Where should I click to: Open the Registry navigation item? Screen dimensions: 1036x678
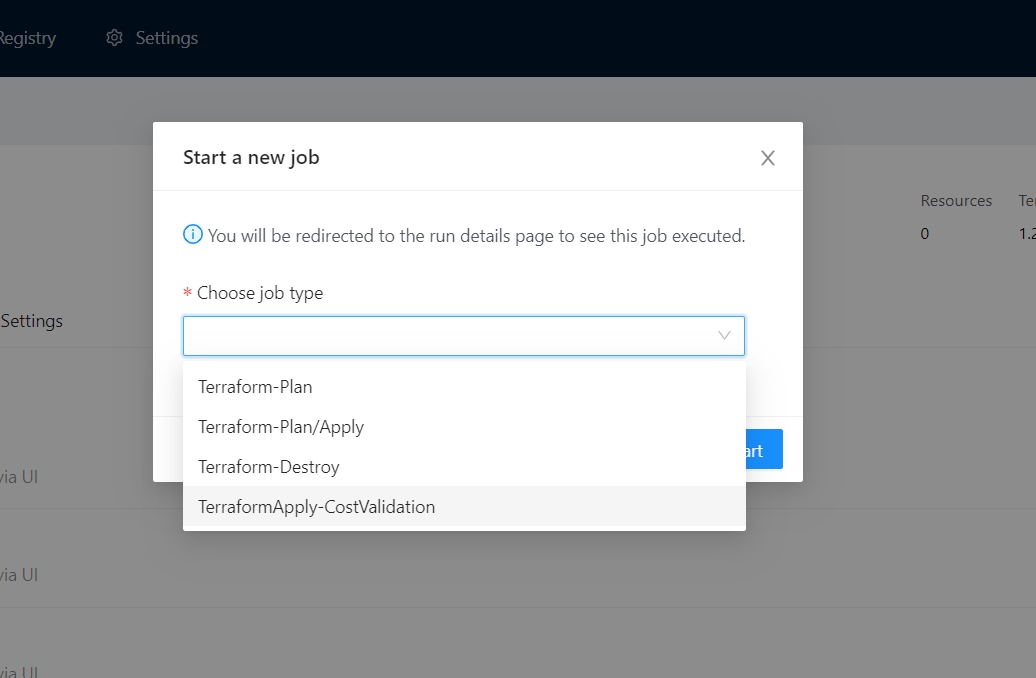click(x=26, y=38)
